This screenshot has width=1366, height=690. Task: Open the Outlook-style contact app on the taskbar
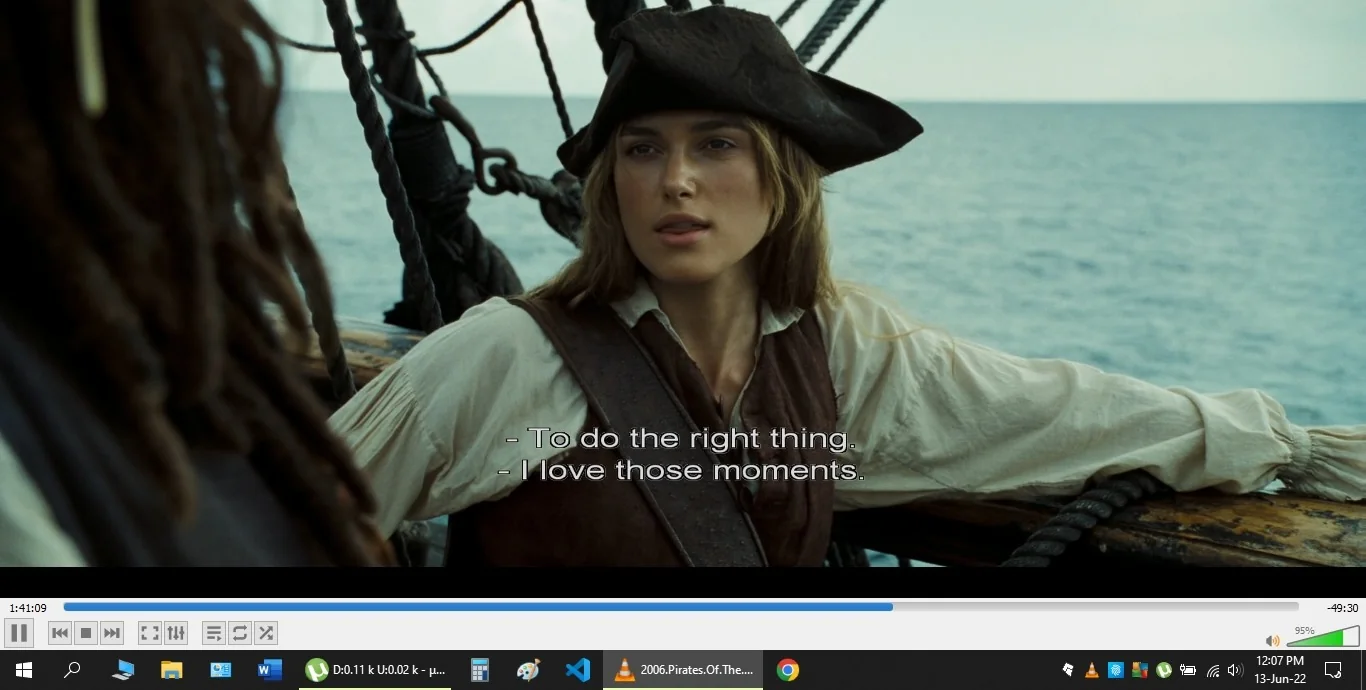221,670
